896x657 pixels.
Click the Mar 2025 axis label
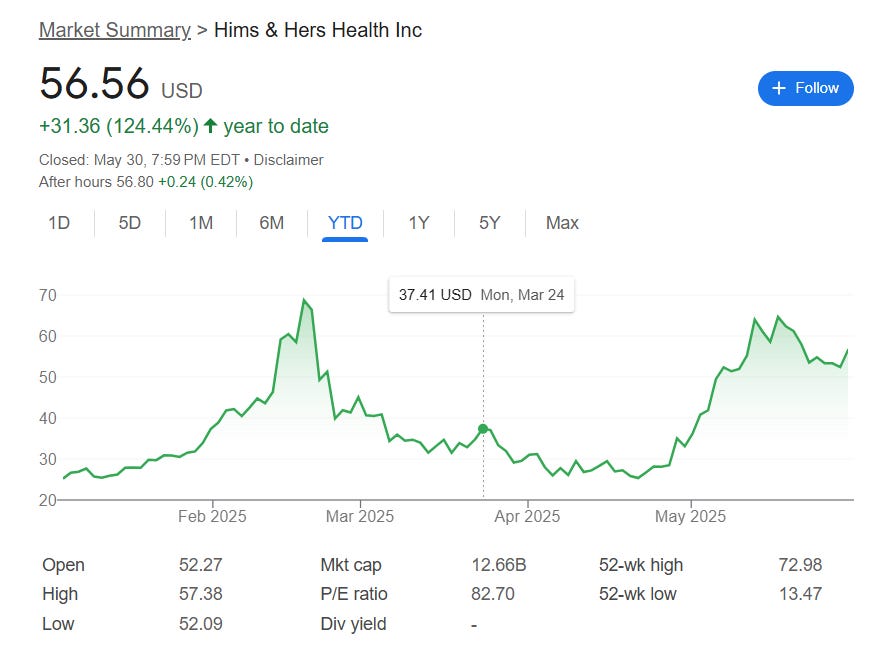360,516
